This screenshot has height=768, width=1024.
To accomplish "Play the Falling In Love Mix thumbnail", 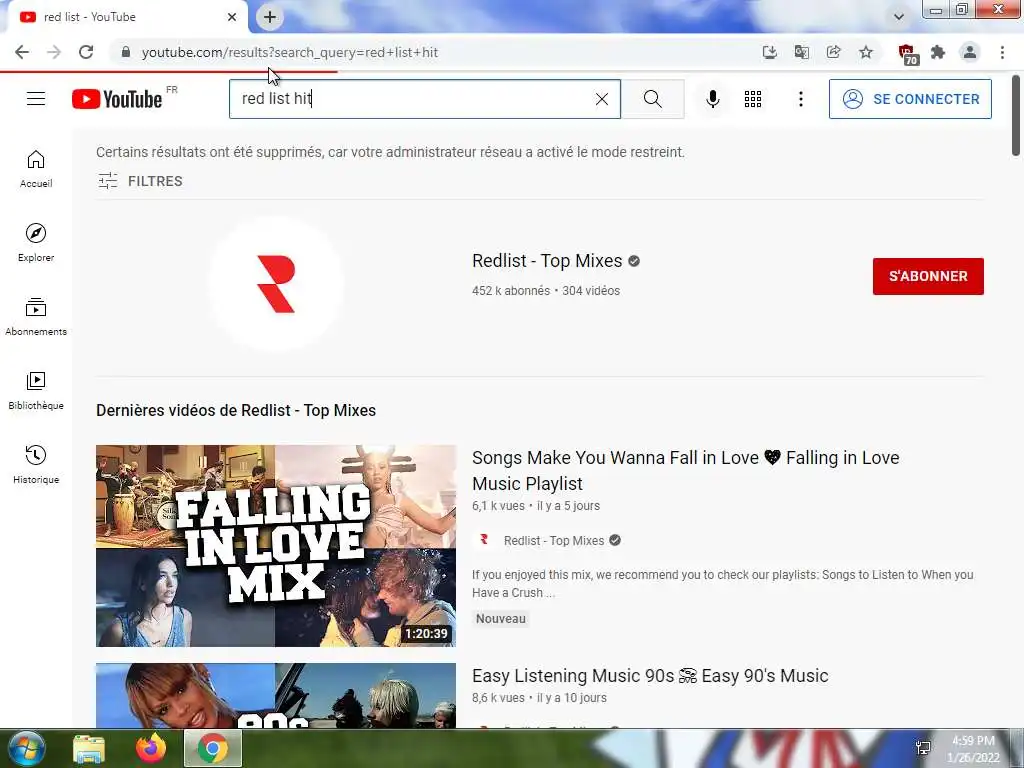I will [x=276, y=546].
